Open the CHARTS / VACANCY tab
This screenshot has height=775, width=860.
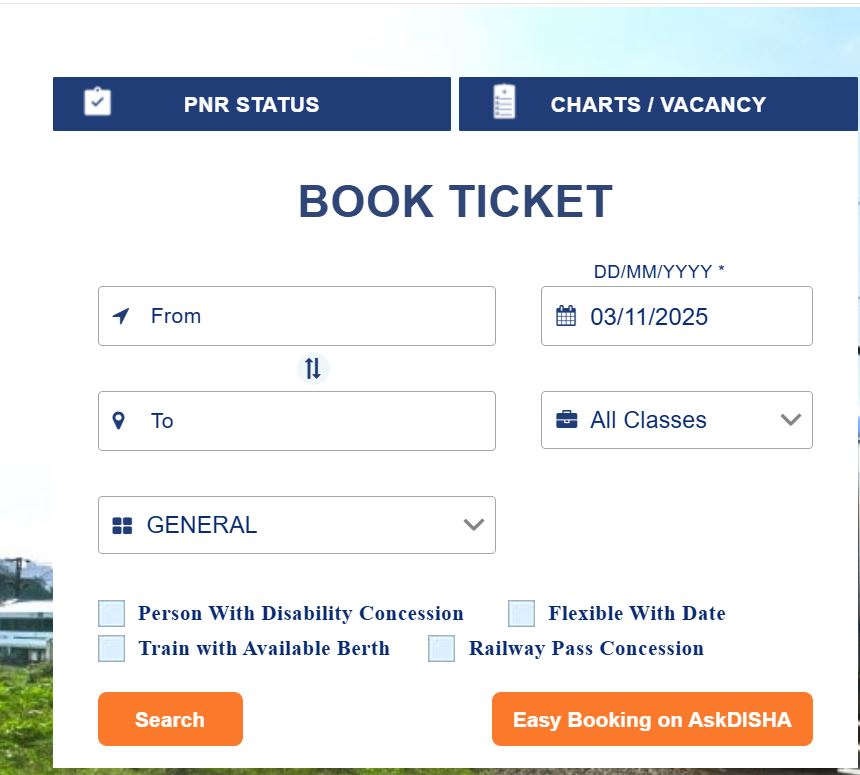click(657, 103)
